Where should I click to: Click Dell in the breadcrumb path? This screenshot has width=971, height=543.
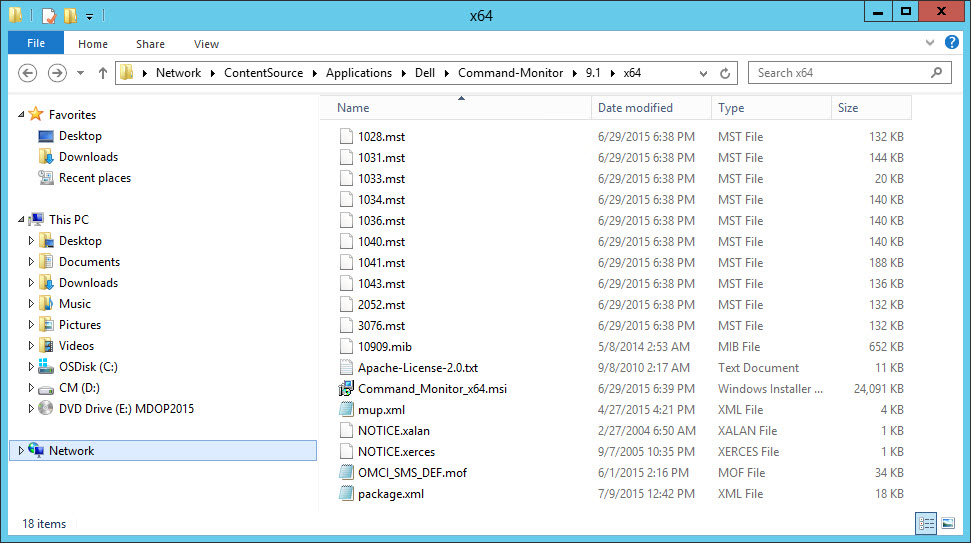tap(425, 73)
